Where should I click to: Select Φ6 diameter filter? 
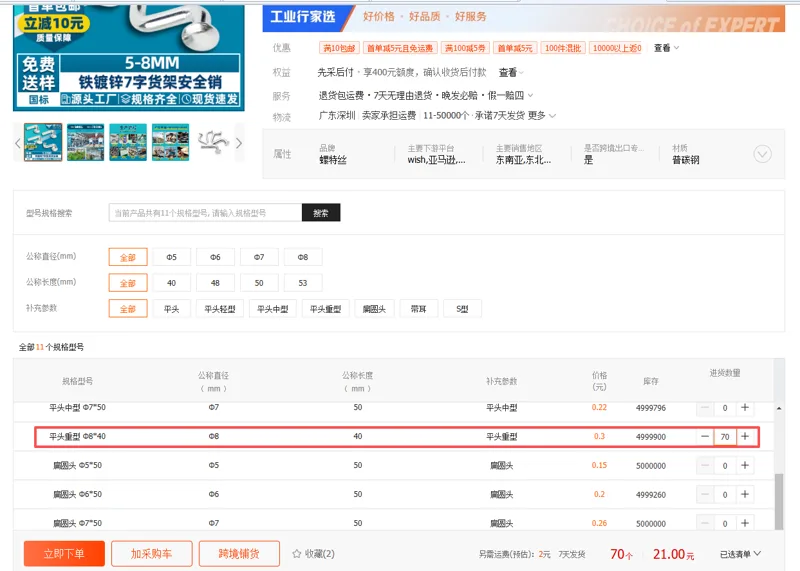point(215,257)
